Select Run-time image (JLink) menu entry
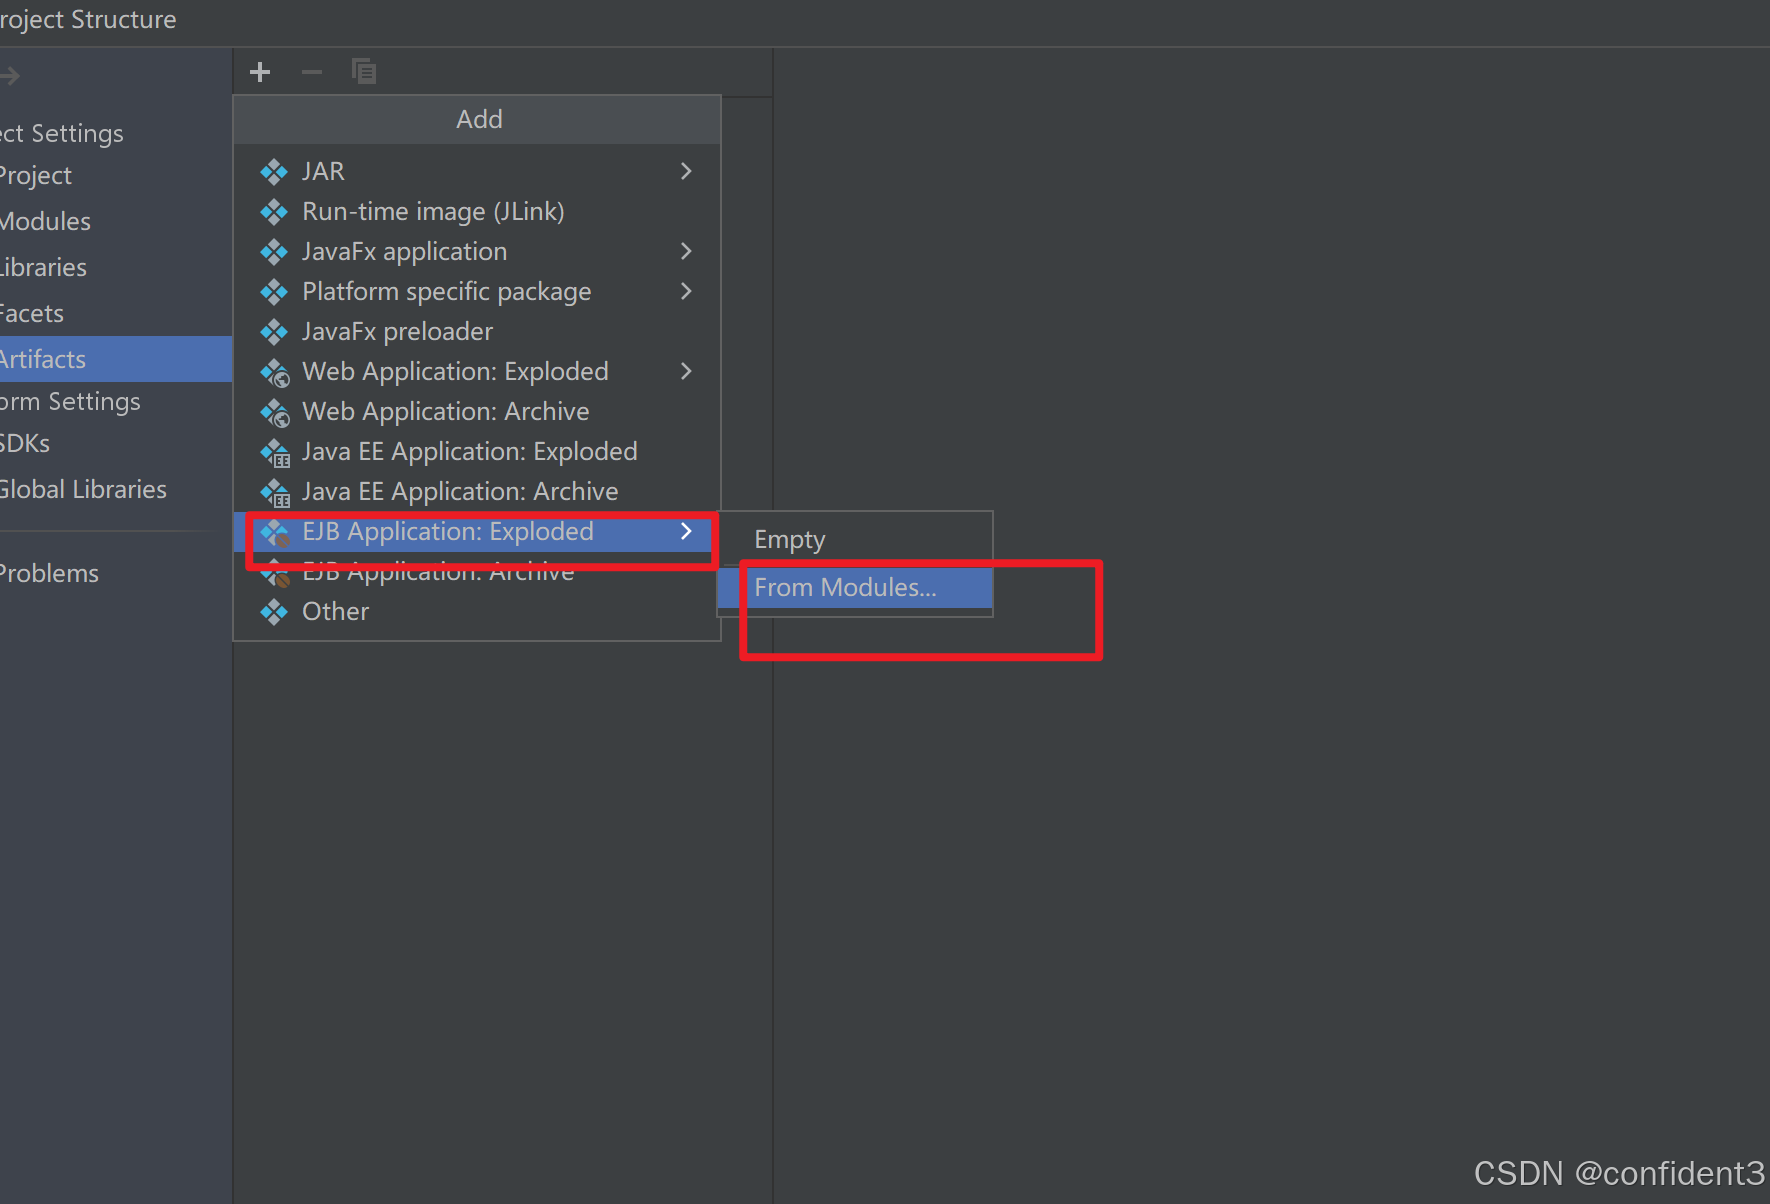Viewport: 1770px width, 1204px height. (477, 211)
